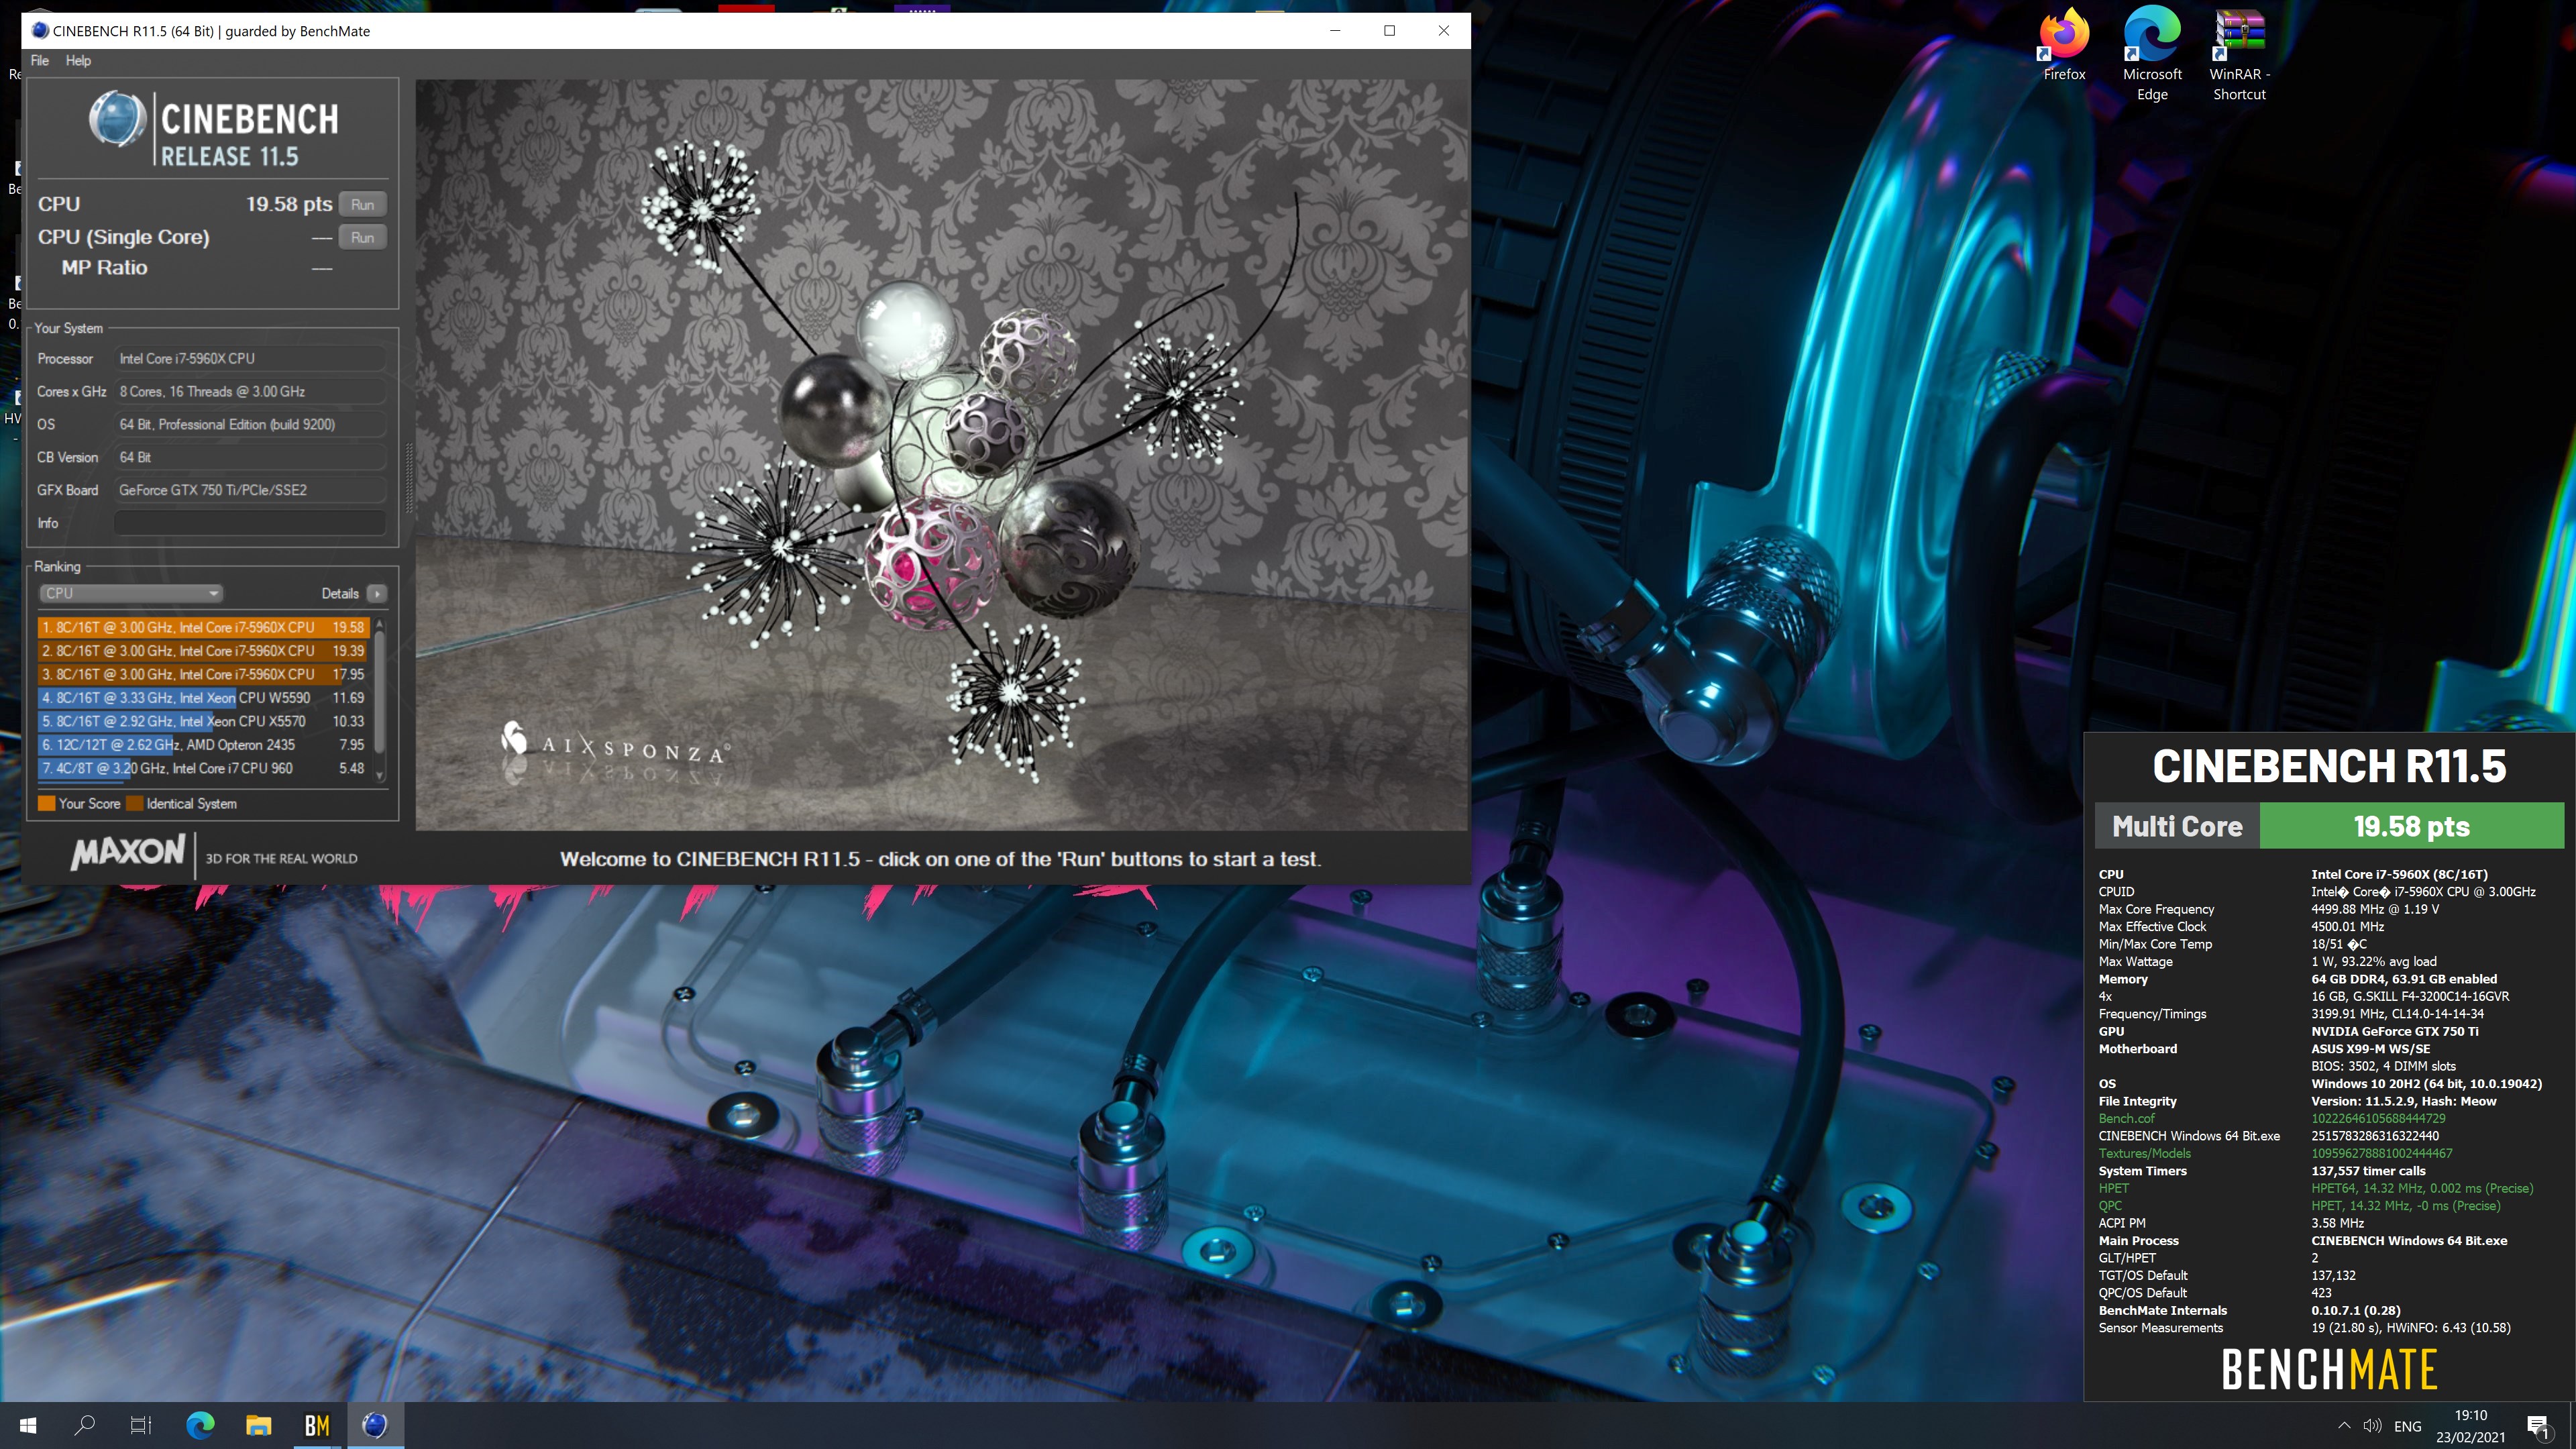Viewport: 2576px width, 1449px height.
Task: Open the clock and calendar flyout
Action: click(2470, 1426)
